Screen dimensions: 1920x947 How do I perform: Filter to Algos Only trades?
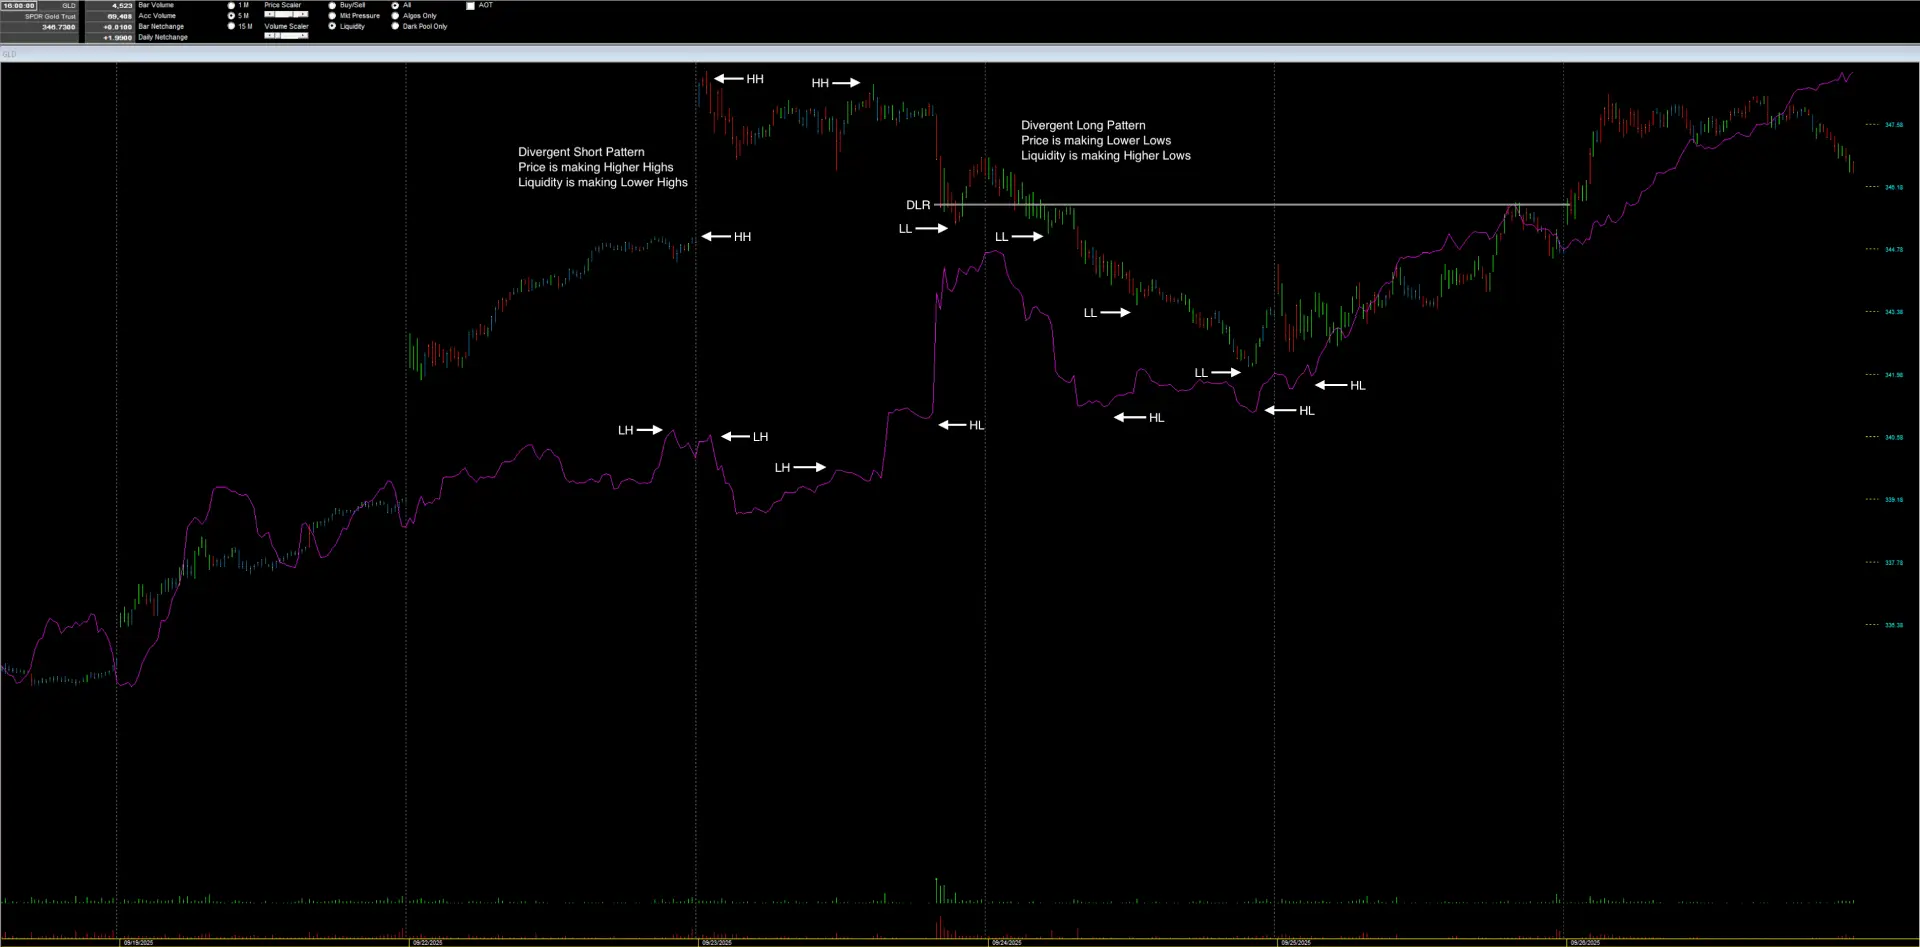tap(396, 16)
